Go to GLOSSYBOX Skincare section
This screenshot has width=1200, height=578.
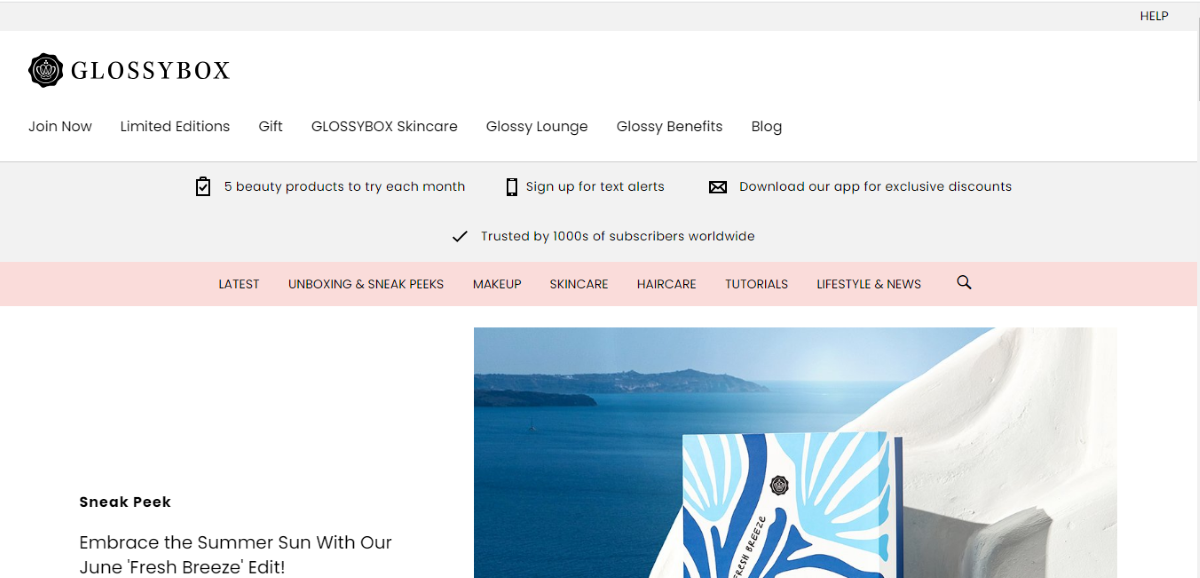(x=384, y=126)
